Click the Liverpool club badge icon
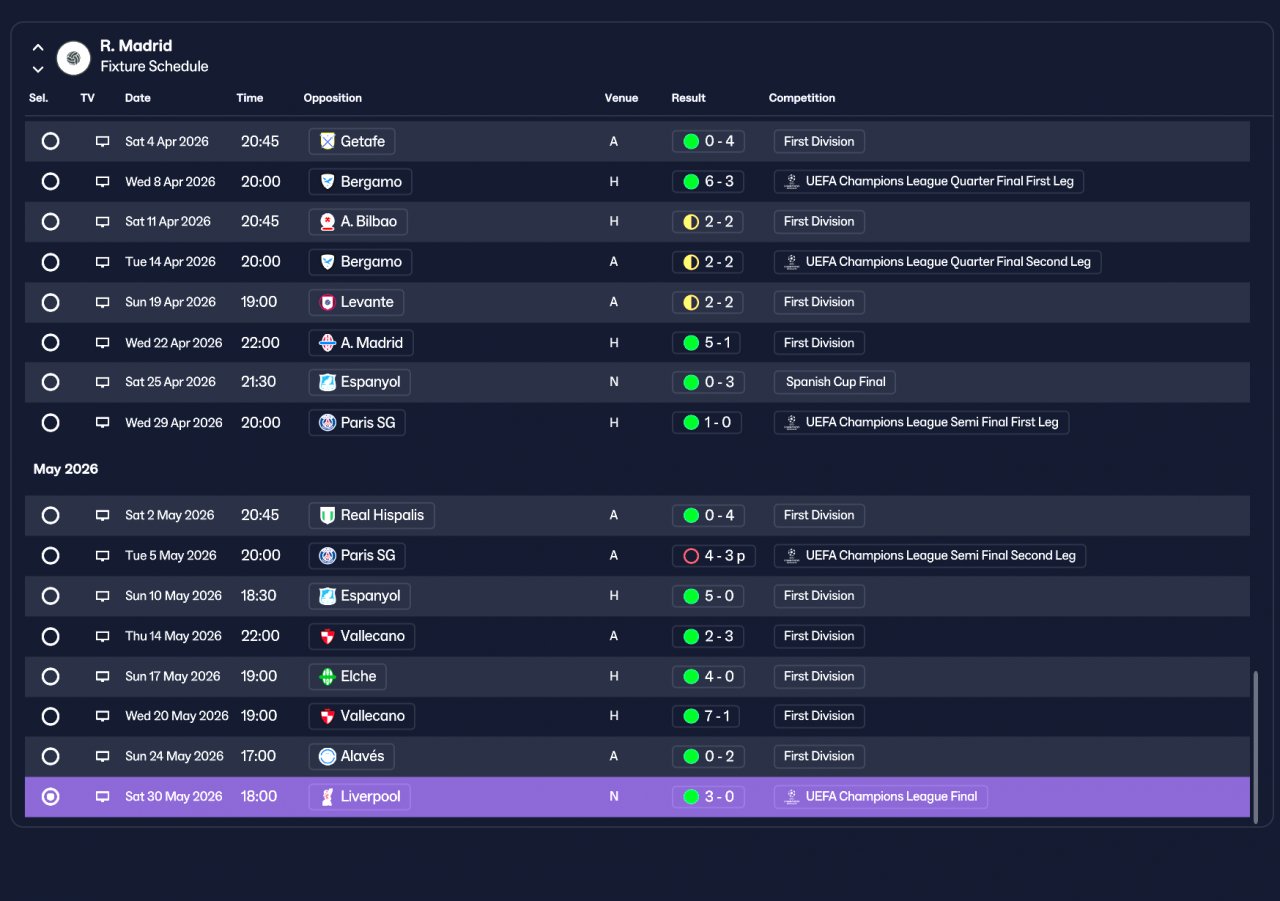Image resolution: width=1280 pixels, height=901 pixels. click(x=327, y=797)
